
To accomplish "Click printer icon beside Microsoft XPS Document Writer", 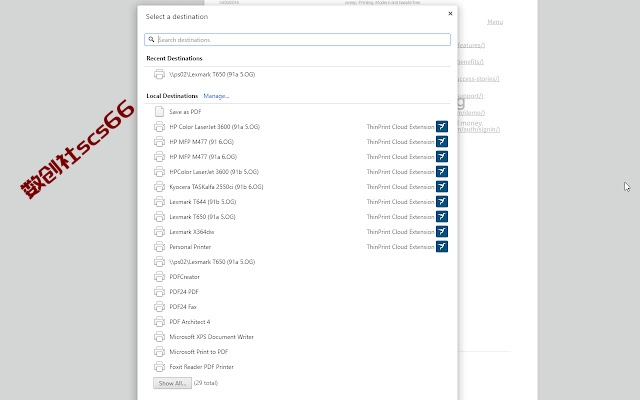I will (159, 337).
